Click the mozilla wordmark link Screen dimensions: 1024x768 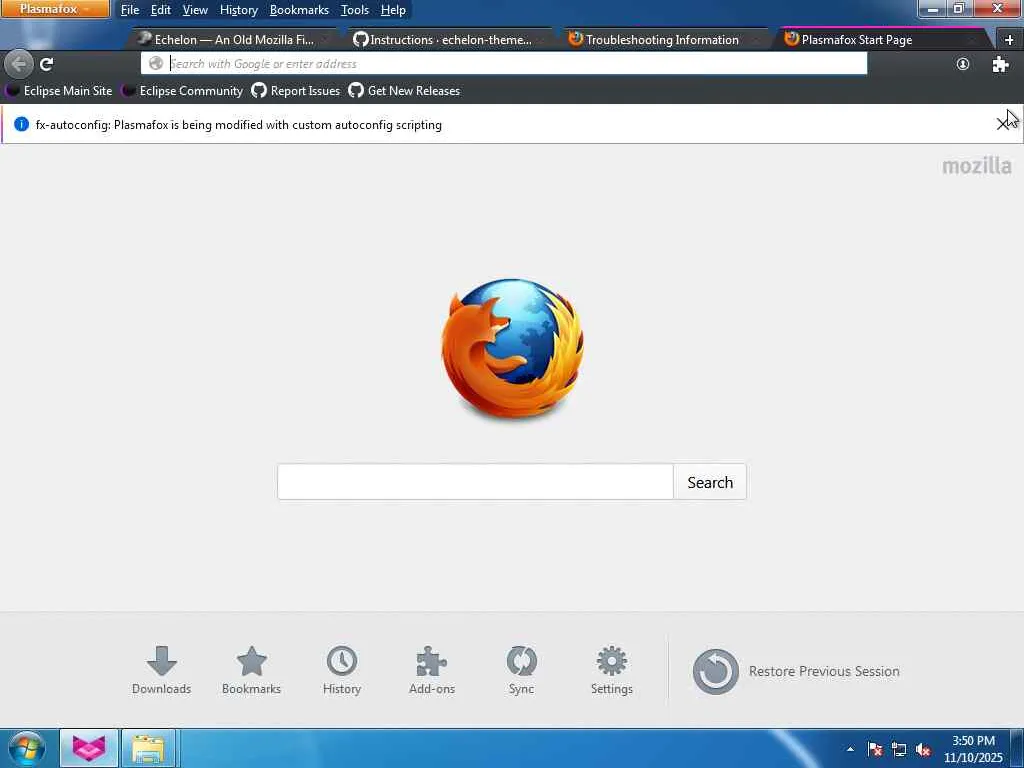tap(976, 165)
